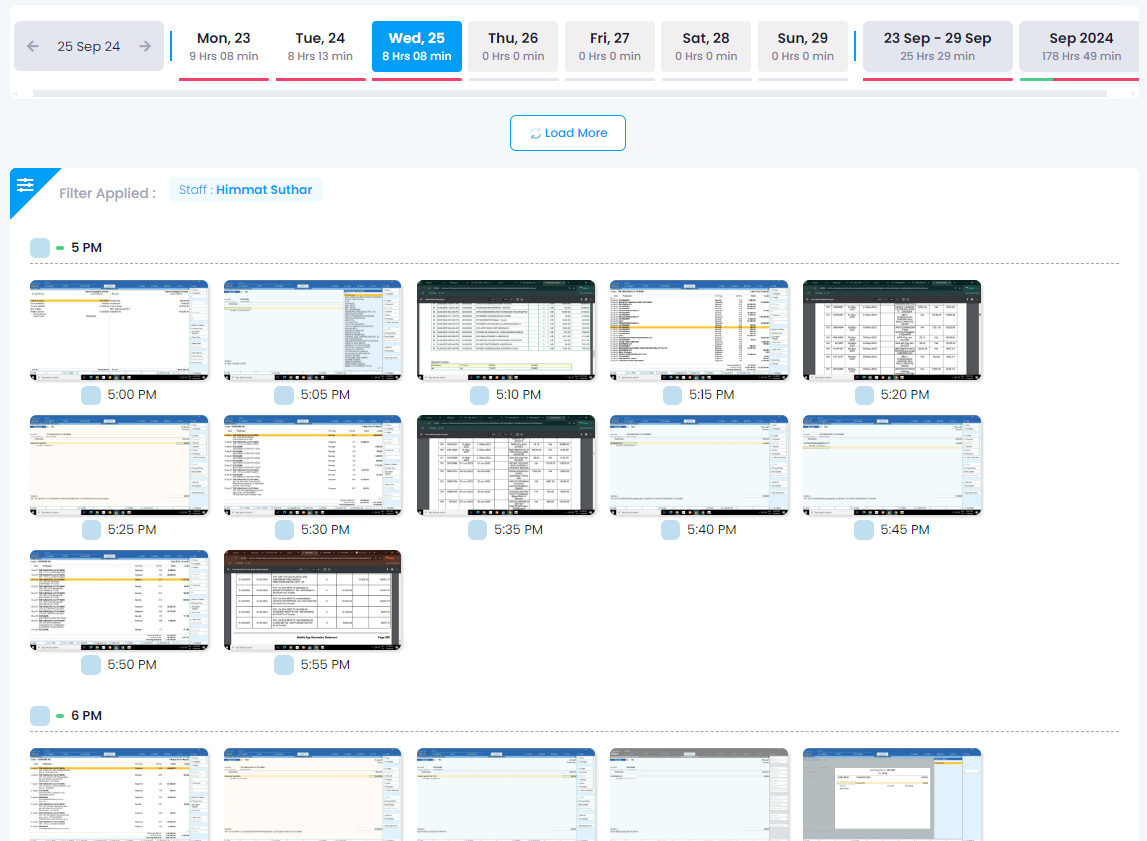The width and height of the screenshot is (1147, 841).
Task: Switch to the Thu, 26 tab
Action: (513, 46)
